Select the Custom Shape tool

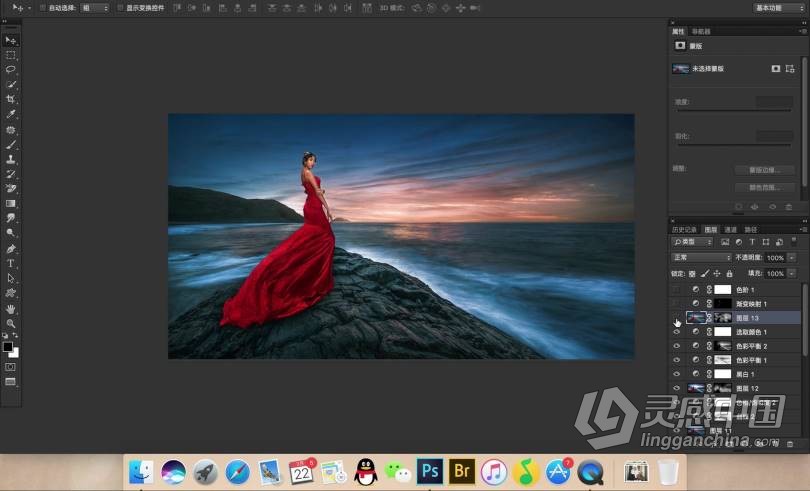10,293
